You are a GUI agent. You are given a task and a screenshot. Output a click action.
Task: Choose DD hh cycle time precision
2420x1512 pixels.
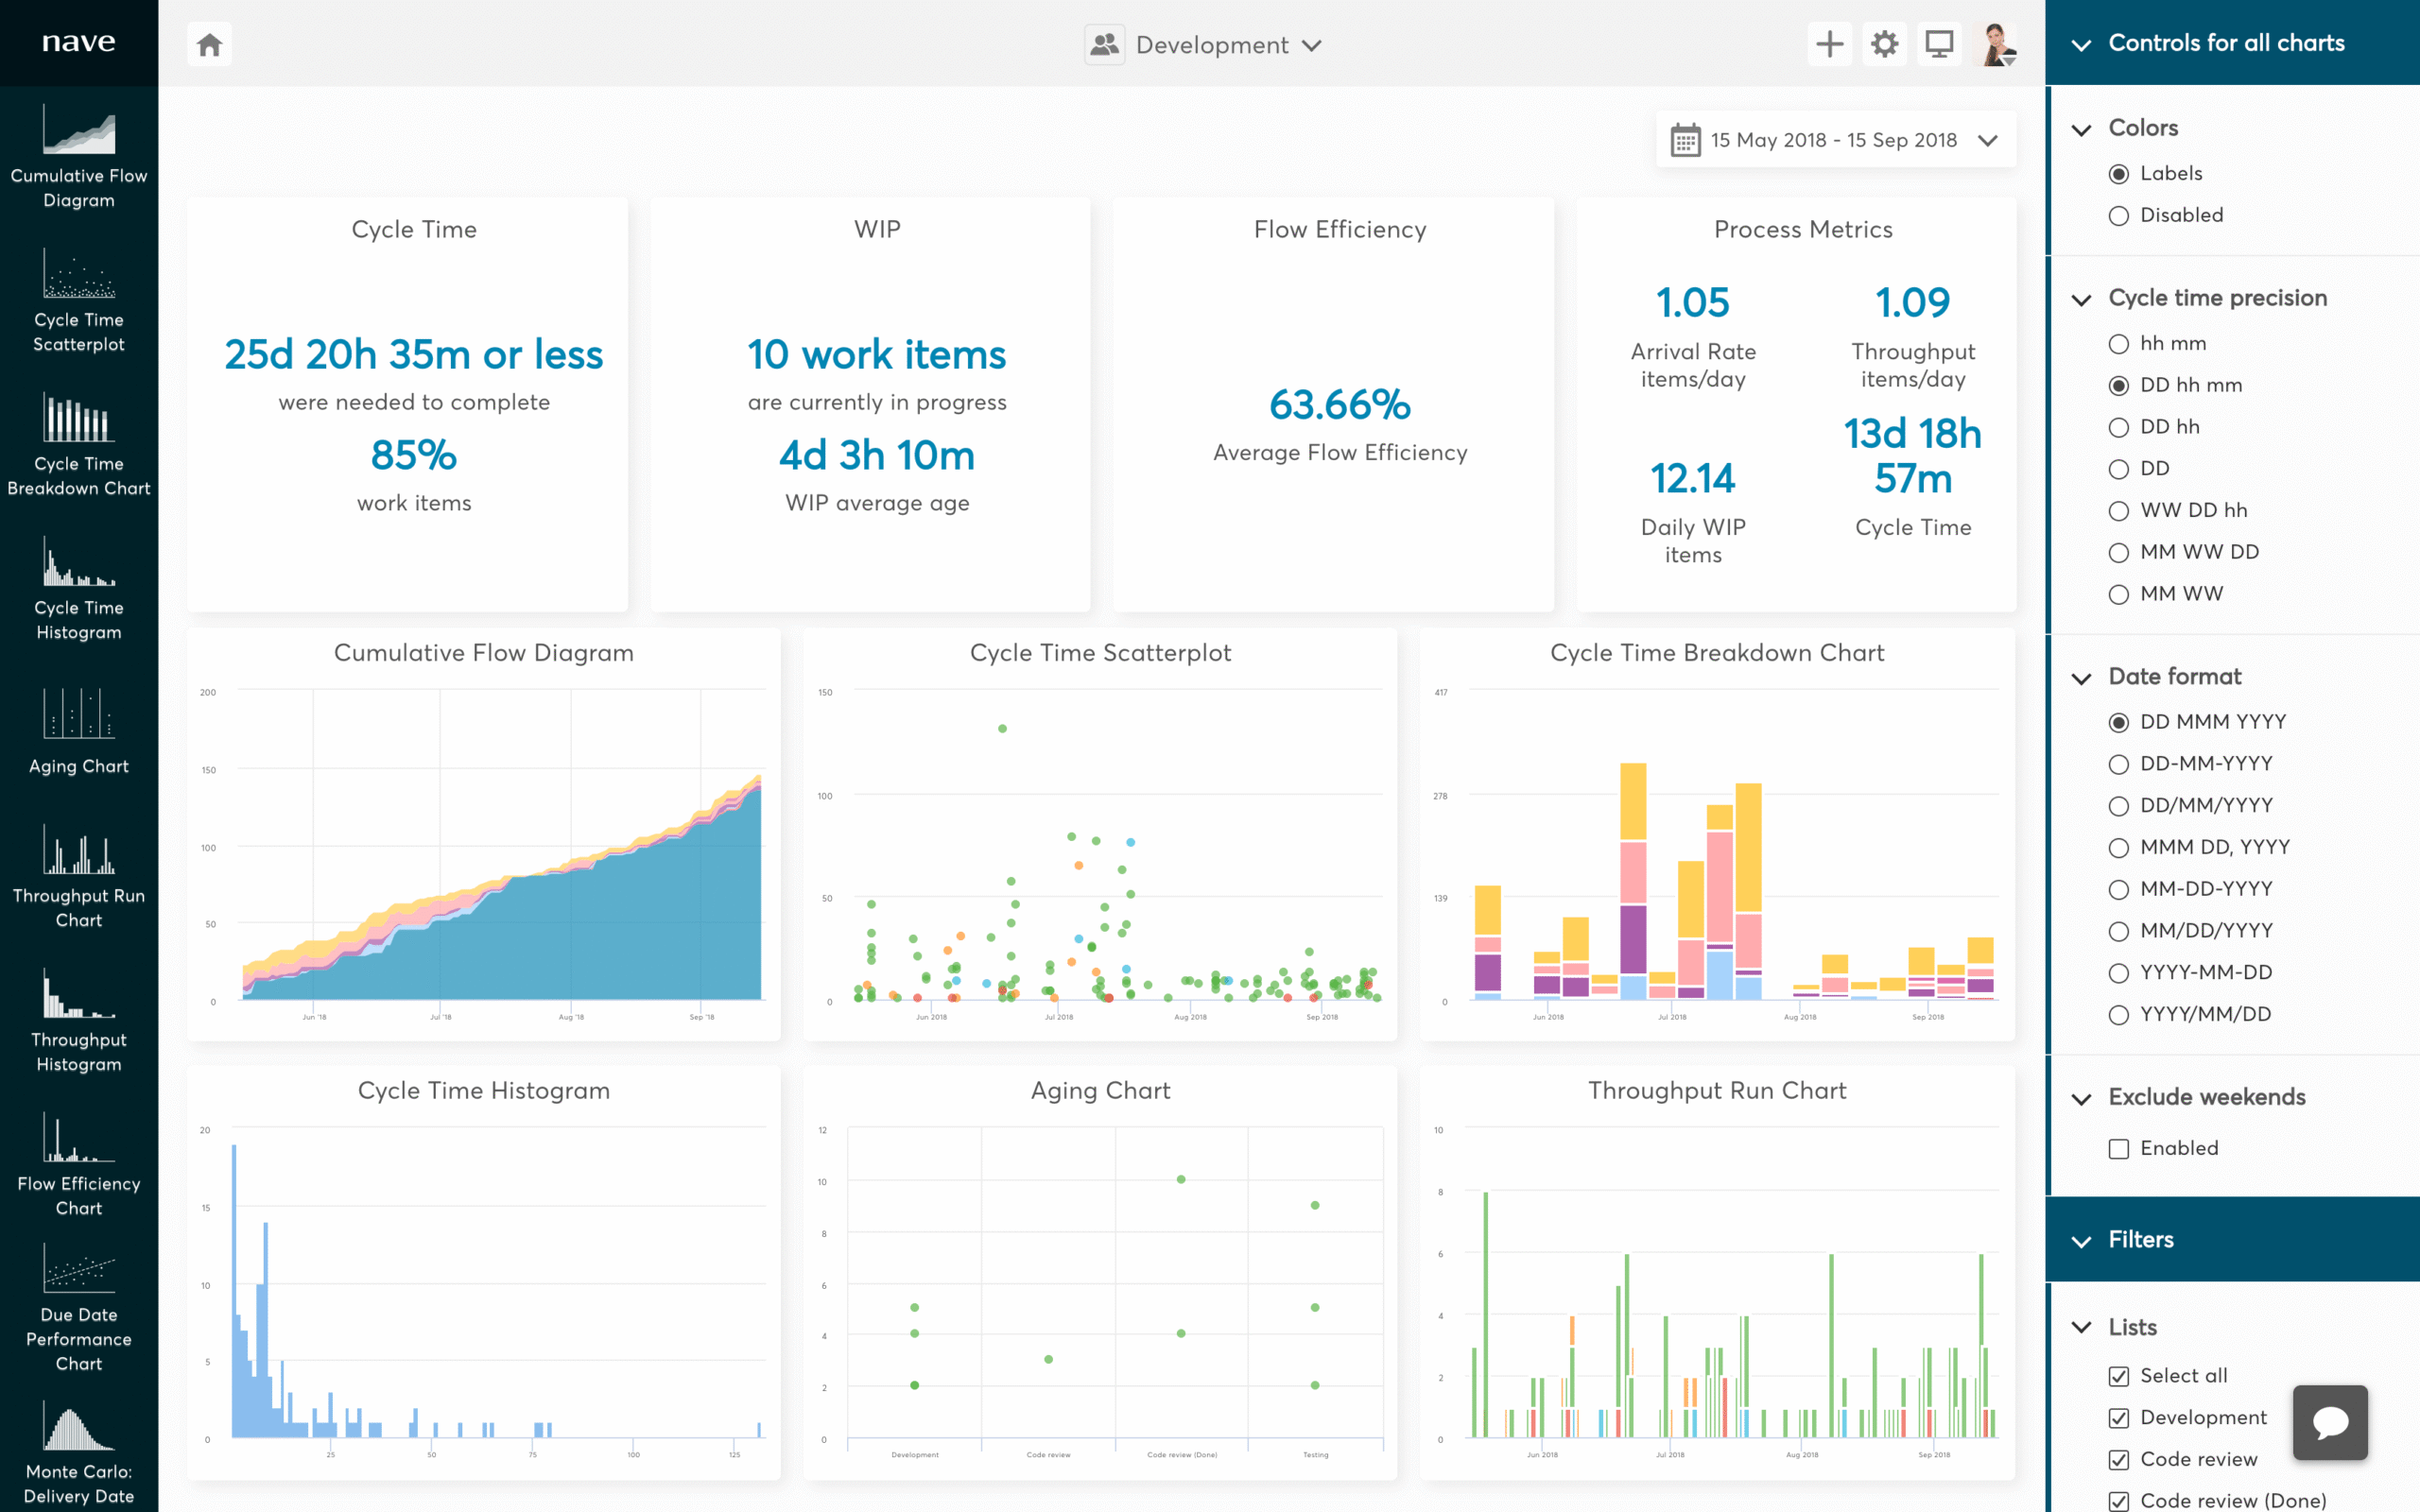[x=2118, y=428]
